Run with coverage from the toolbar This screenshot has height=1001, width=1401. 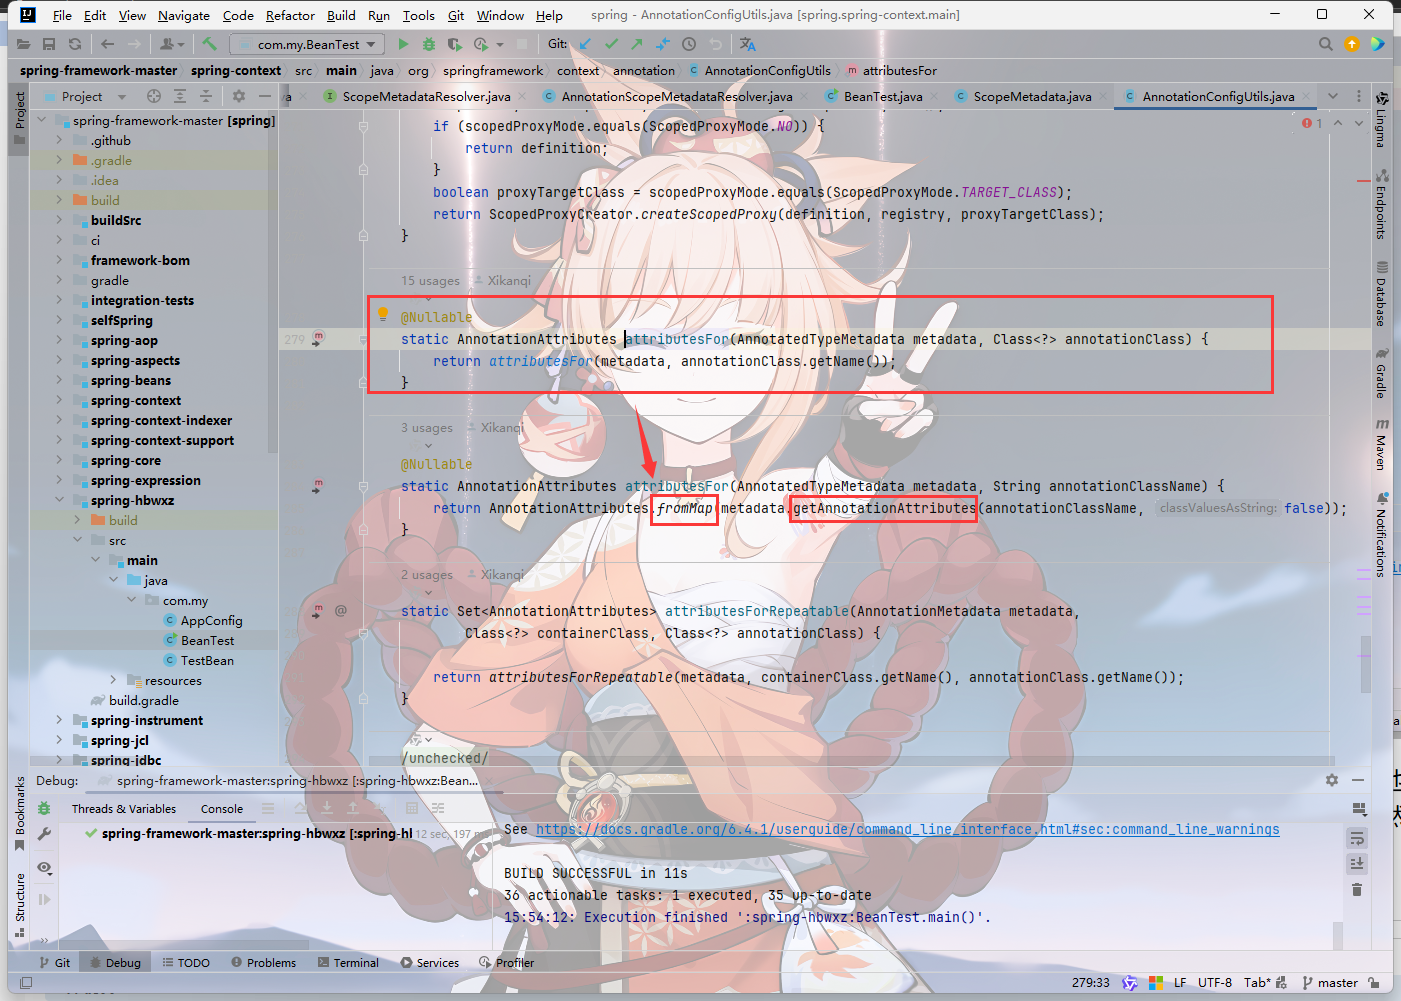tap(454, 44)
